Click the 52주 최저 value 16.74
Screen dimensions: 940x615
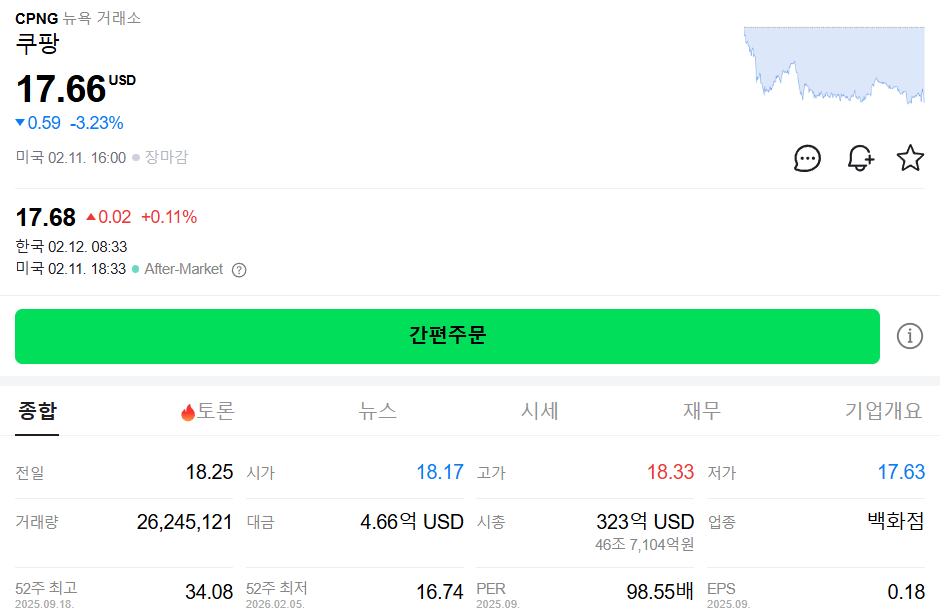[440, 592]
